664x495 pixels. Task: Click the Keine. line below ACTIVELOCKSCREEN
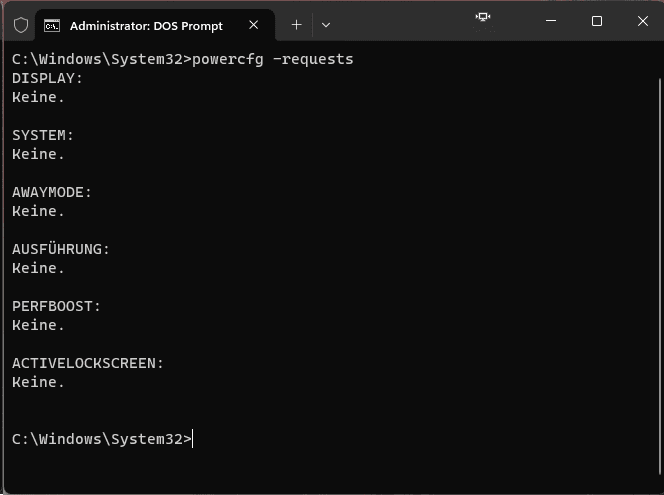point(38,382)
